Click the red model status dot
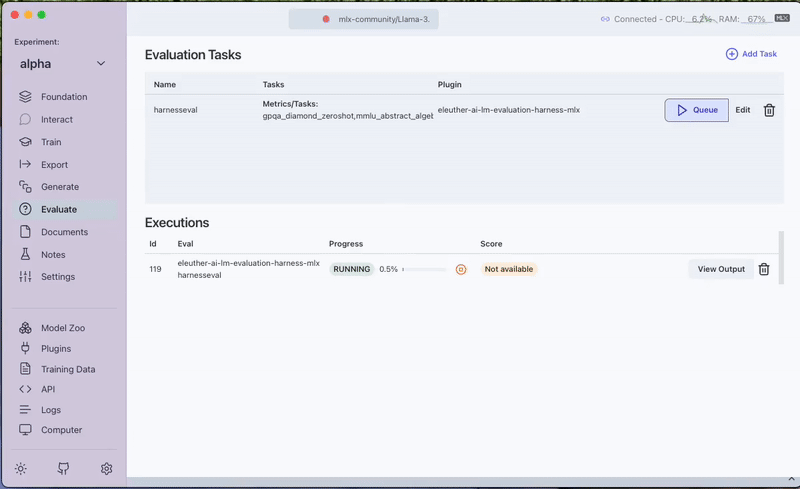This screenshot has width=800, height=489. [326, 19]
